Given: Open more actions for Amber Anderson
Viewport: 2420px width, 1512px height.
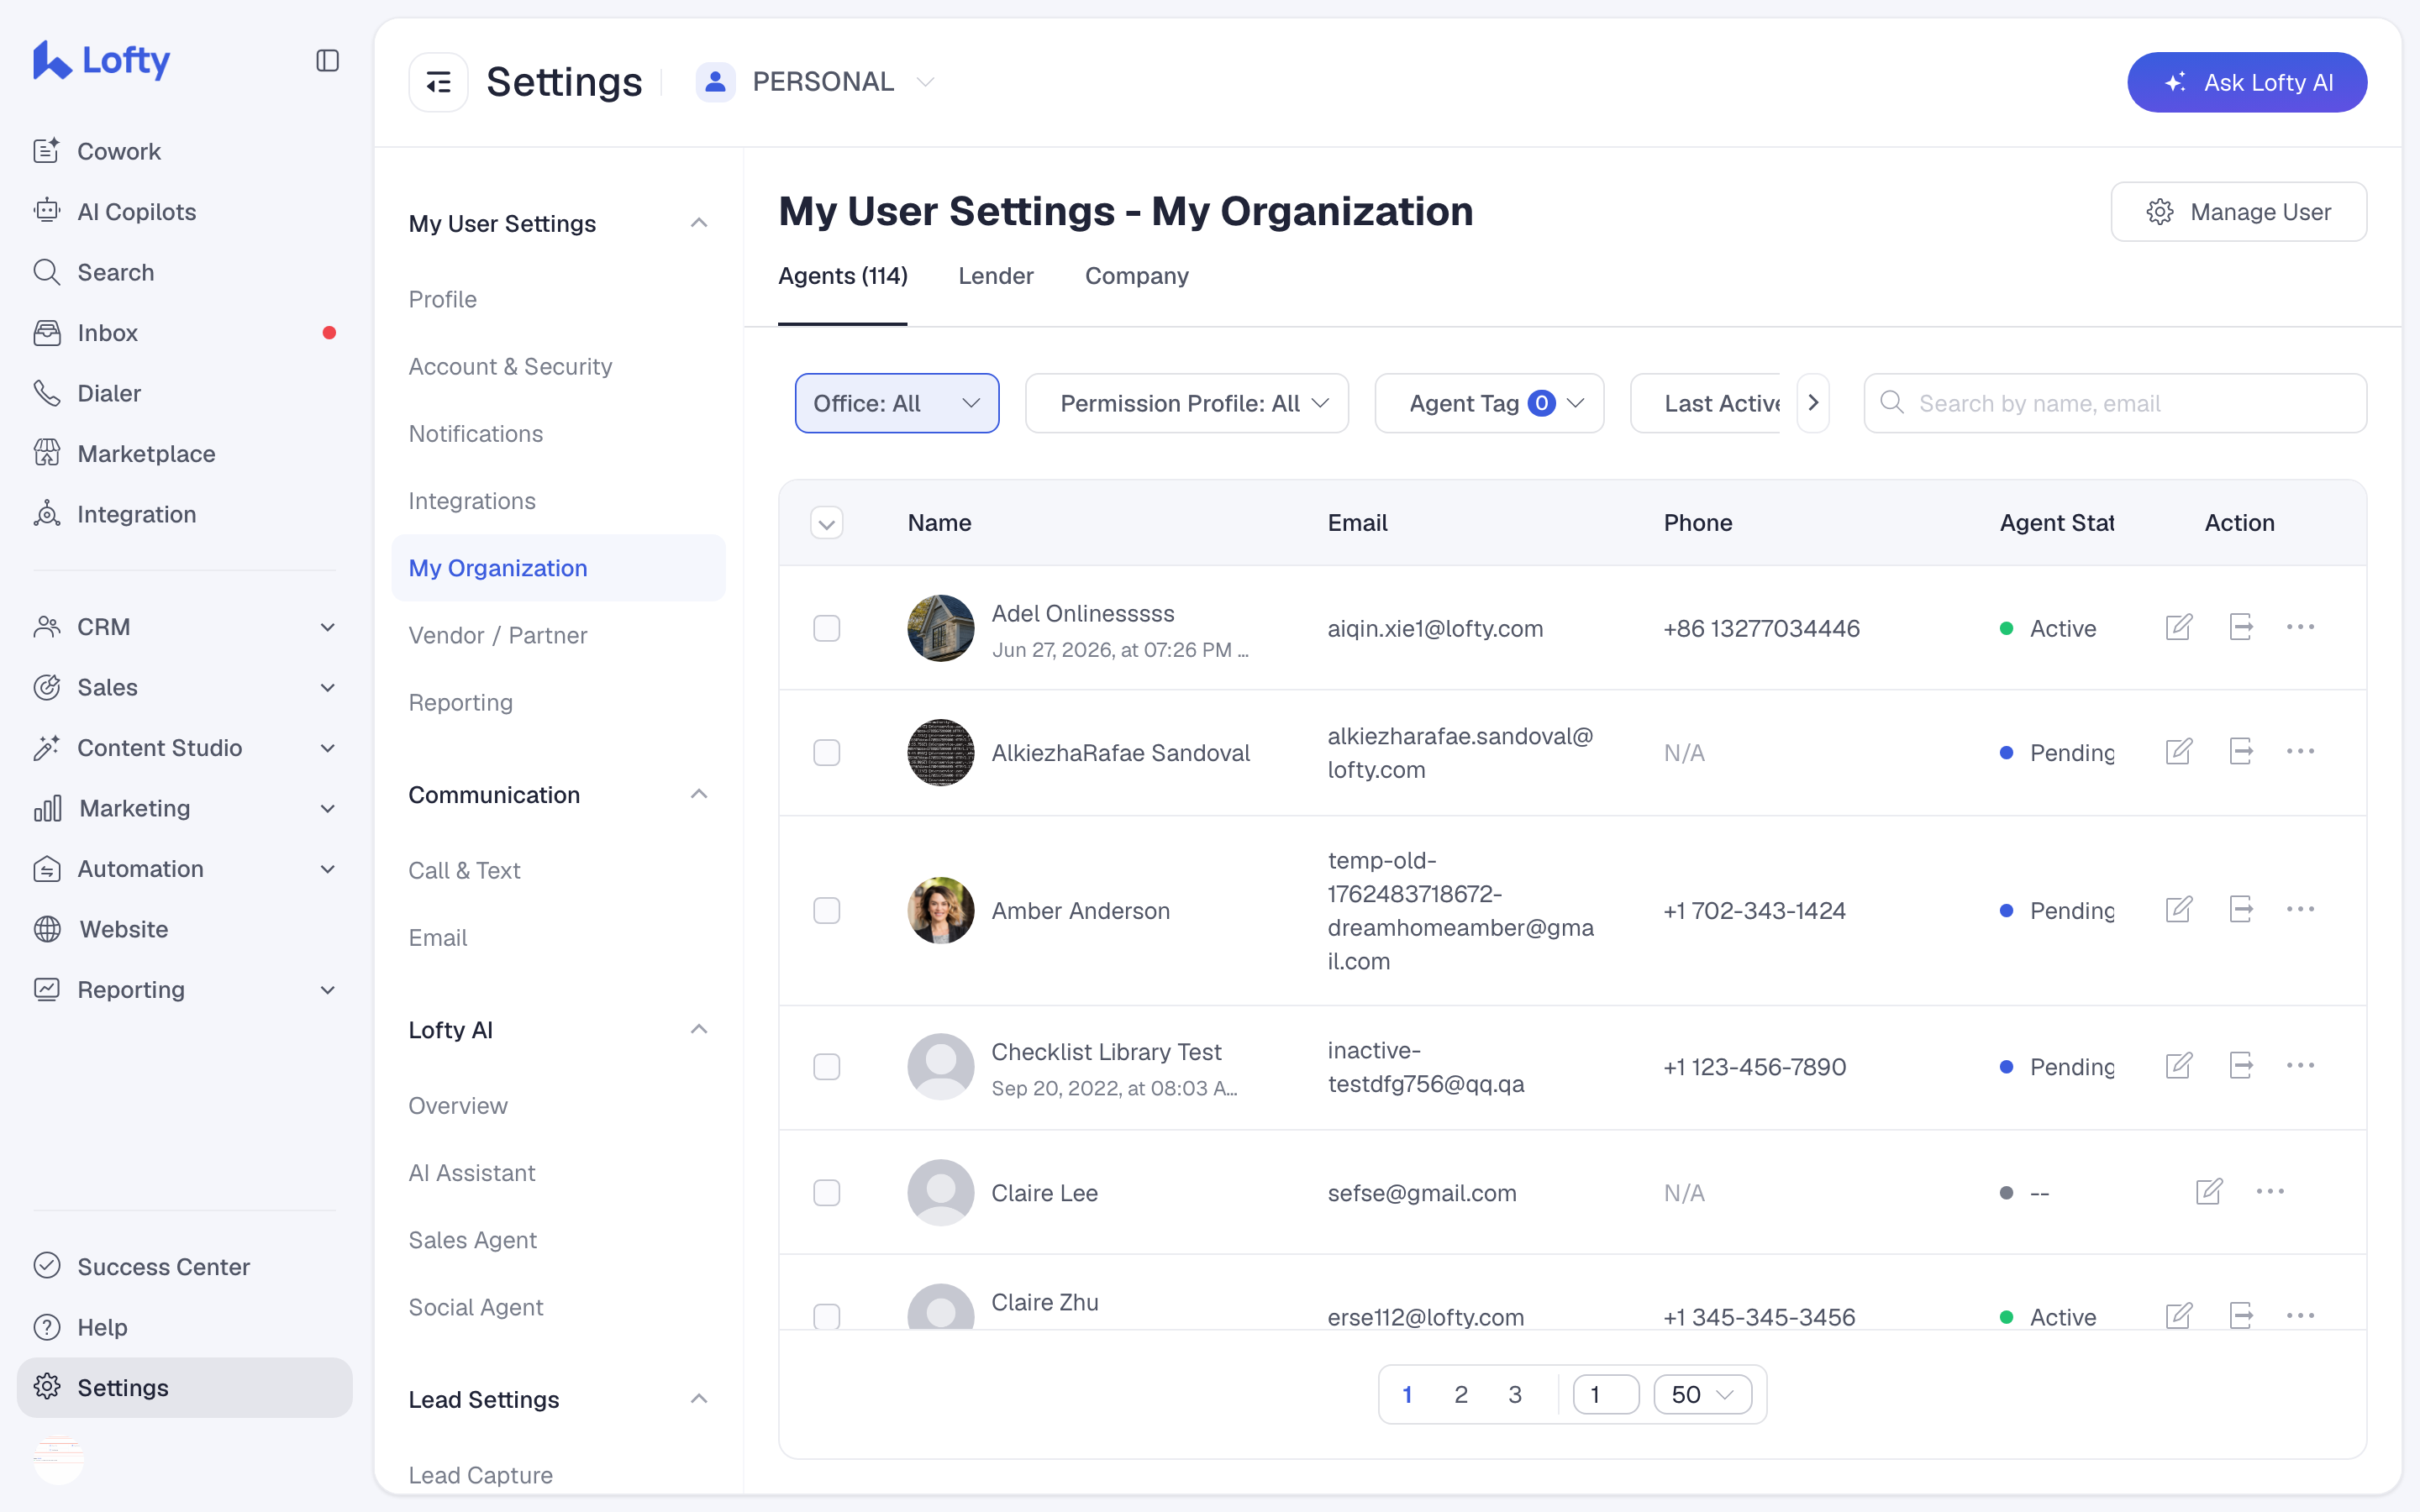Looking at the screenshot, I should (x=2300, y=909).
